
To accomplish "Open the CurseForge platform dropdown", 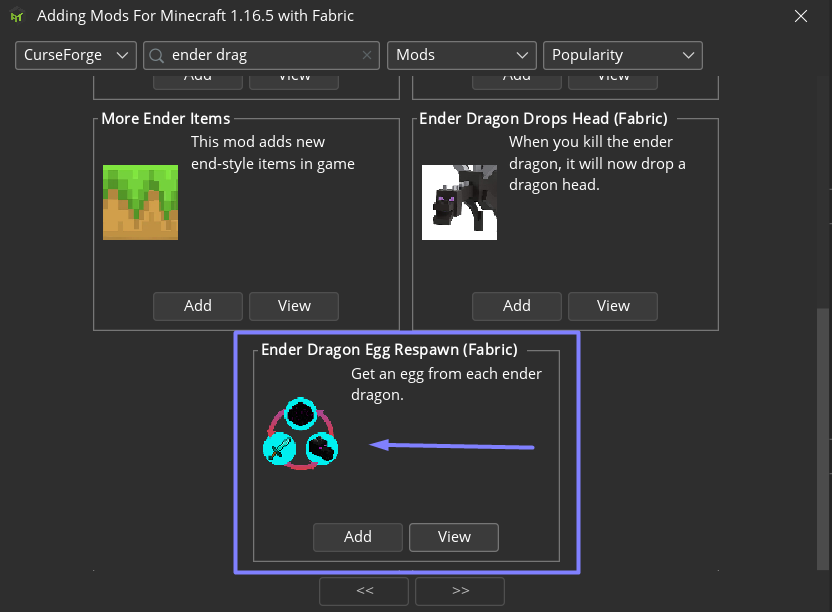I will coord(76,55).
